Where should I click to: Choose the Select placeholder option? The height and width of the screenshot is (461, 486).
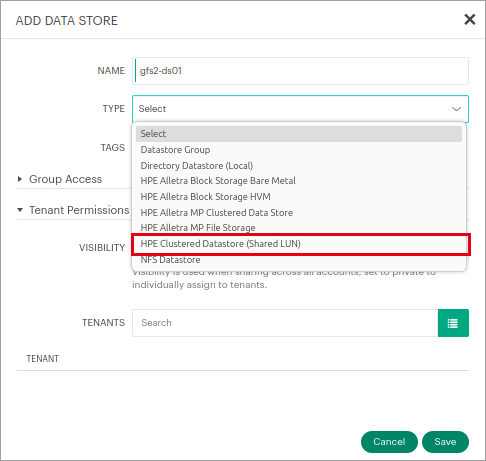tap(299, 134)
